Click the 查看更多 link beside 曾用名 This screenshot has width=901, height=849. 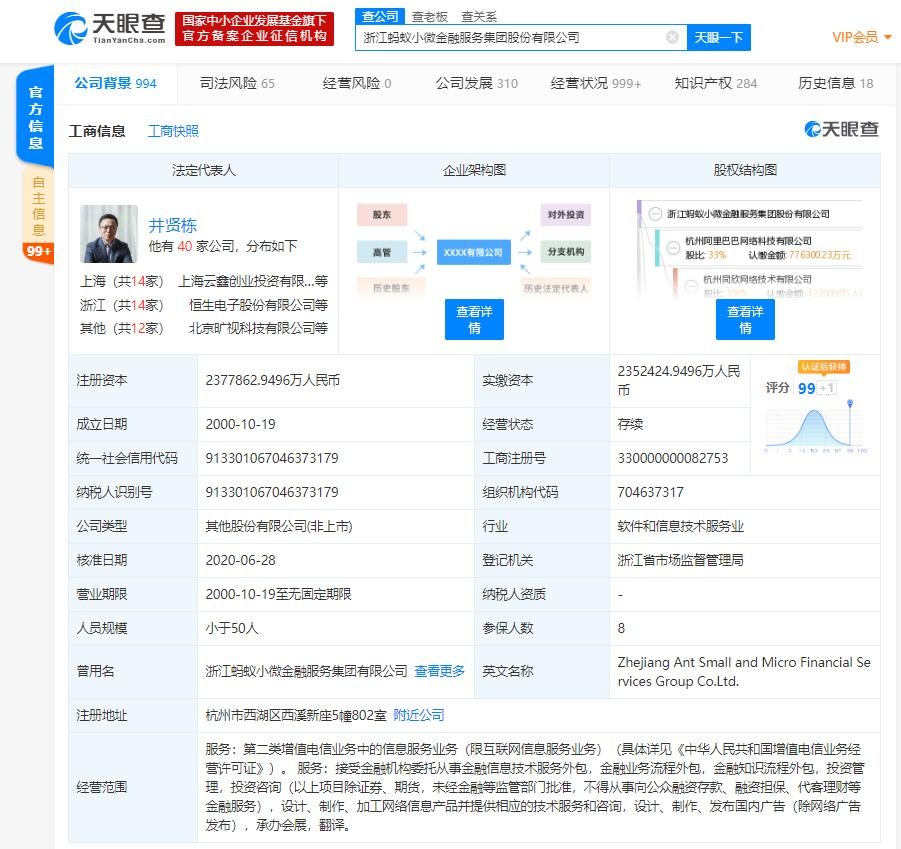point(439,671)
